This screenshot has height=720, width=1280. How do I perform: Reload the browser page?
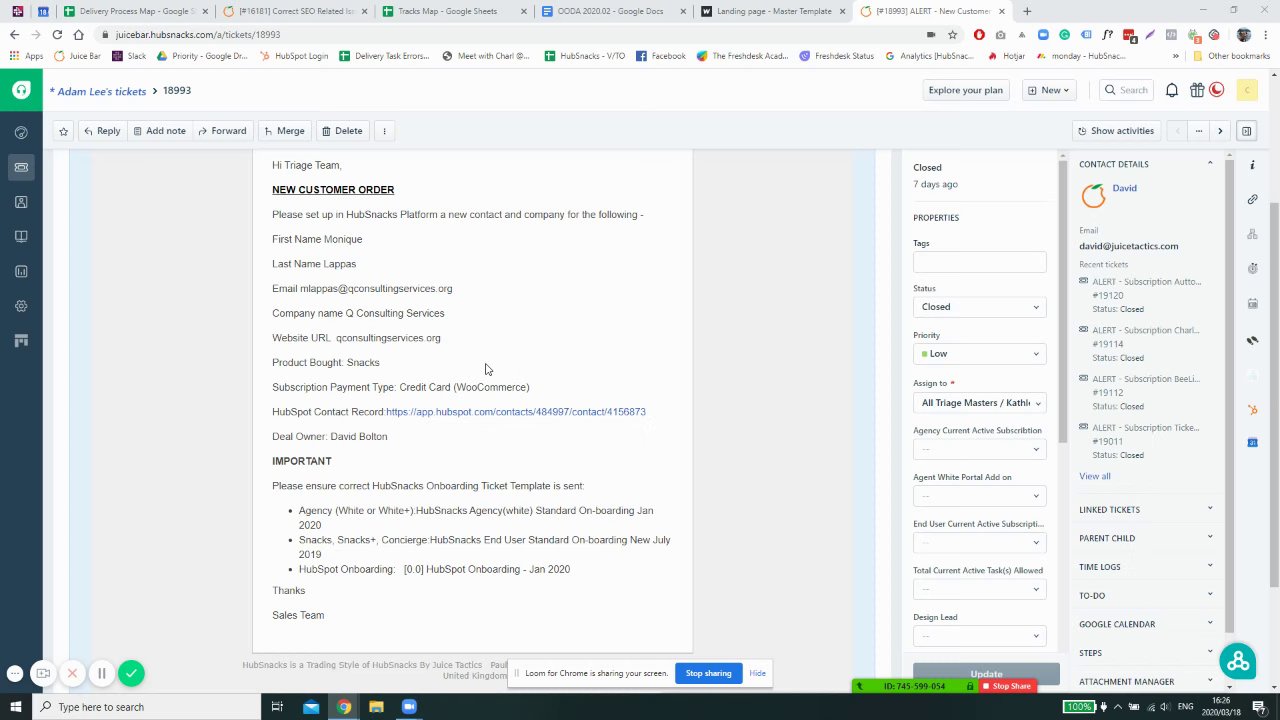coord(57,34)
